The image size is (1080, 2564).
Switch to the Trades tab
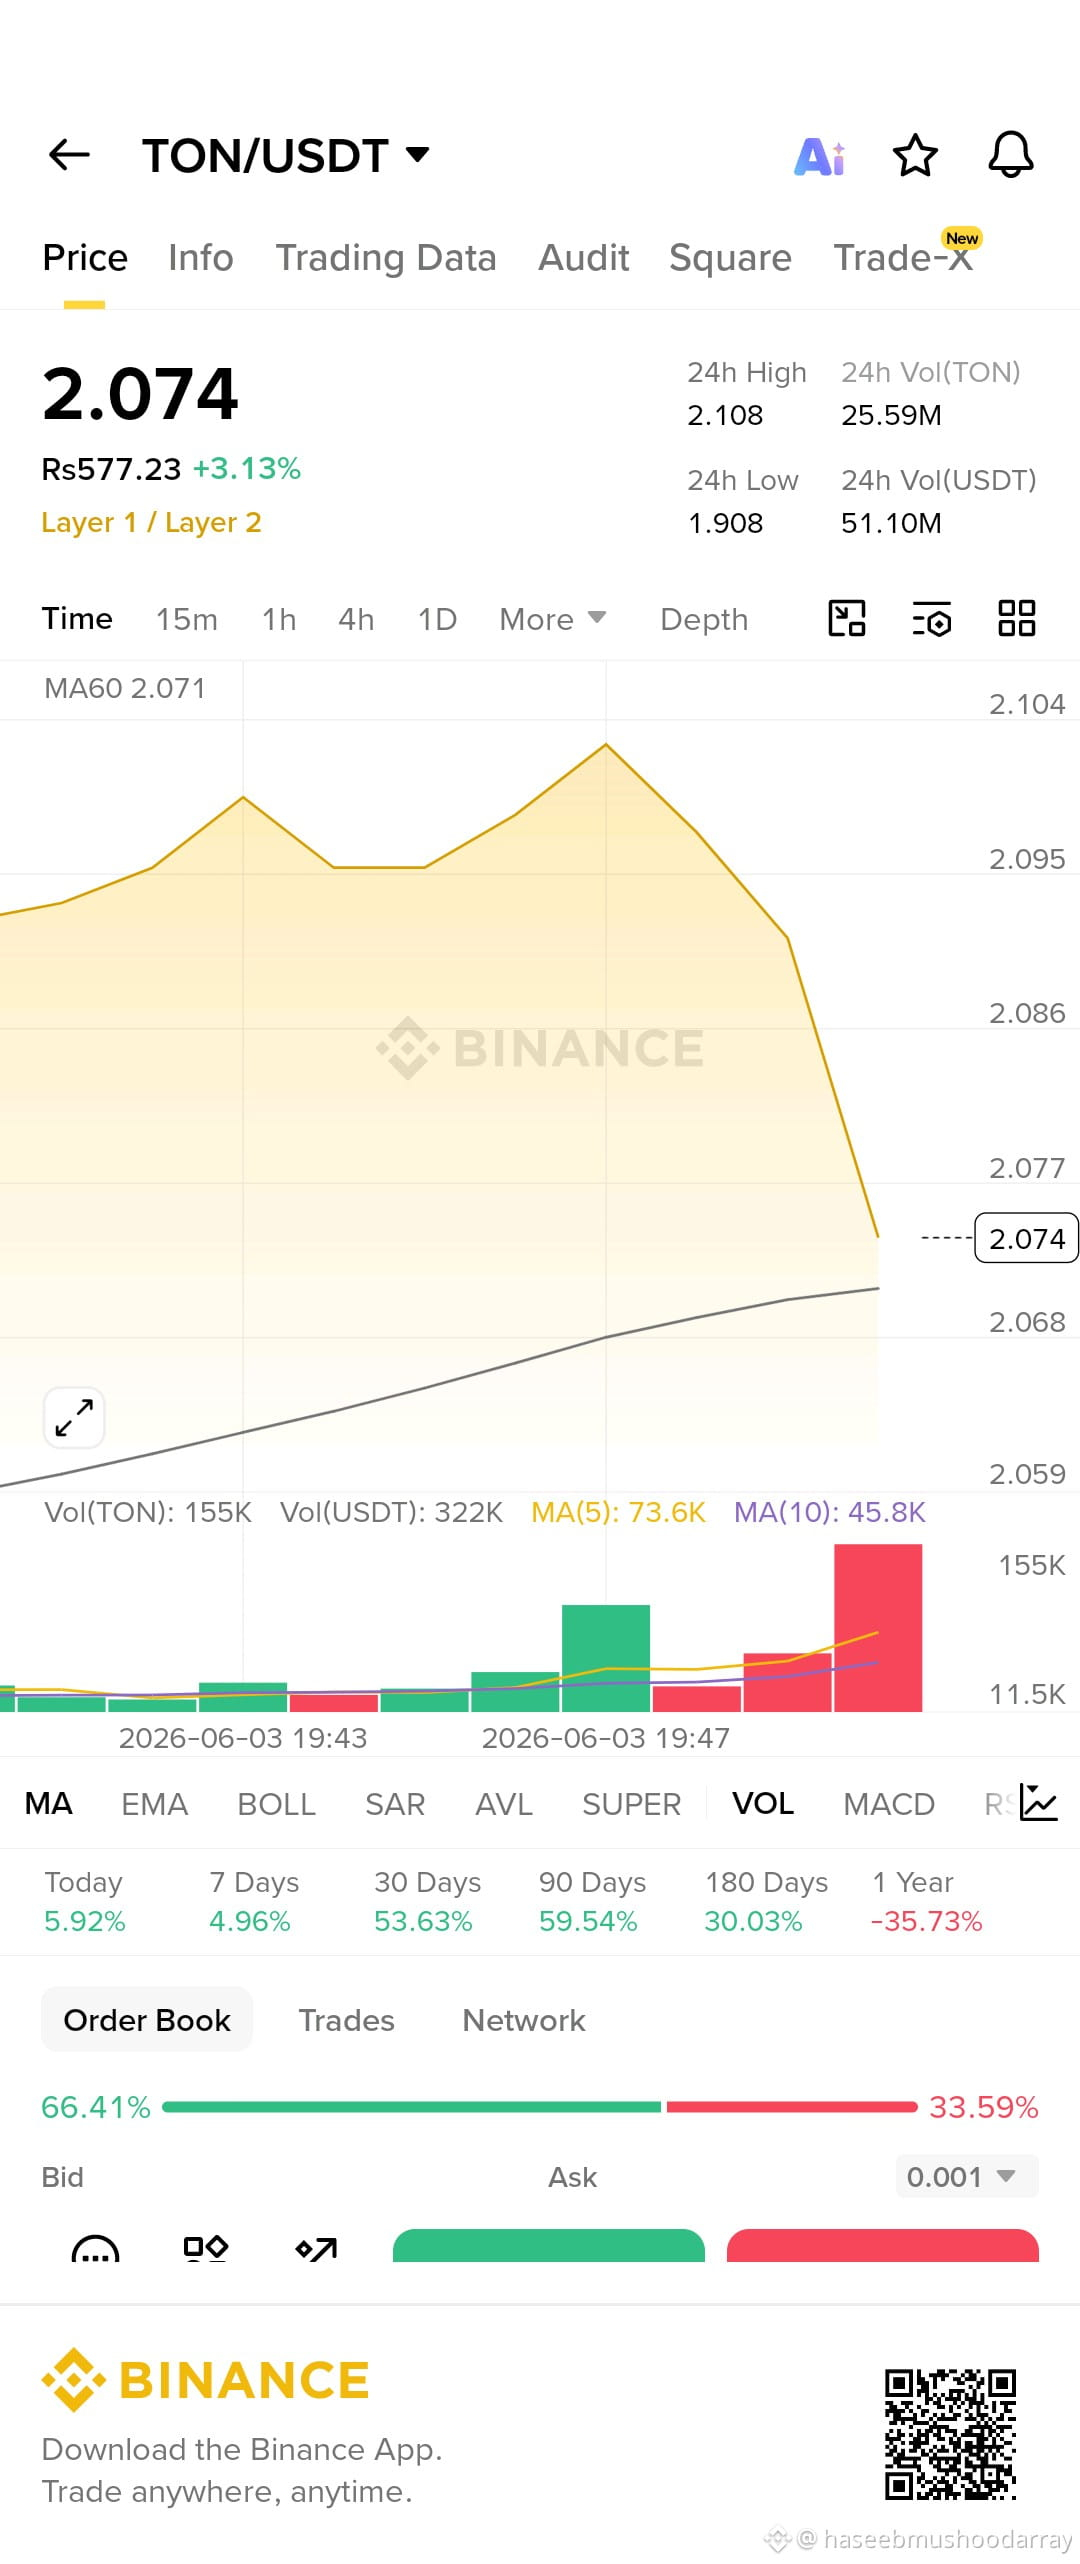coord(346,2020)
